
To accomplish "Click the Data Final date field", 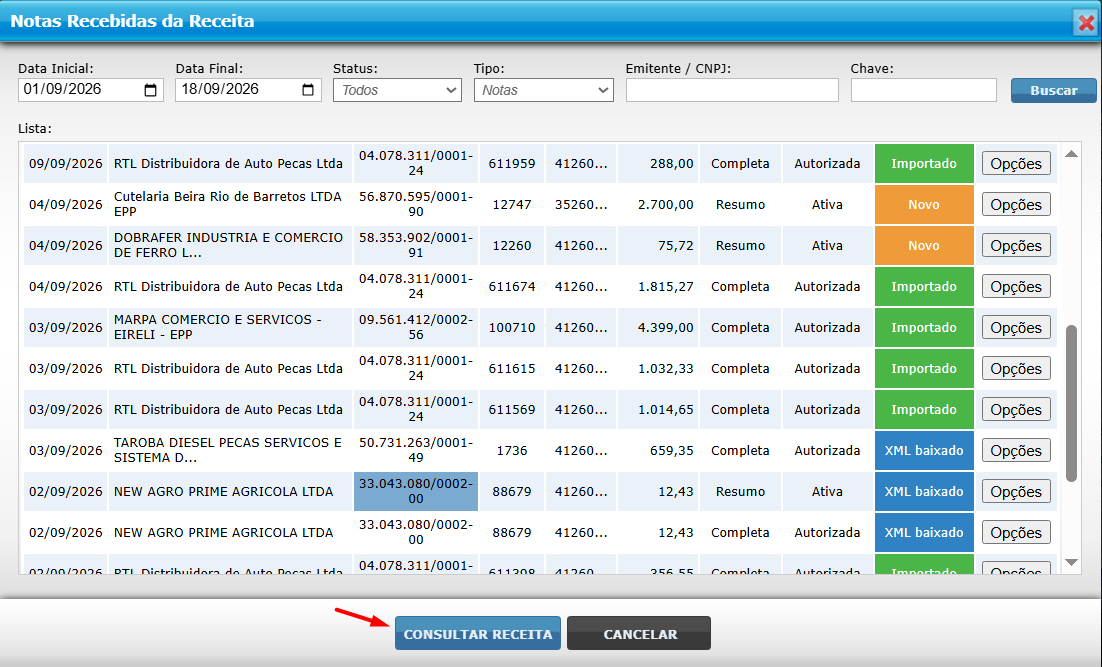I will pyautogui.click(x=248, y=90).
